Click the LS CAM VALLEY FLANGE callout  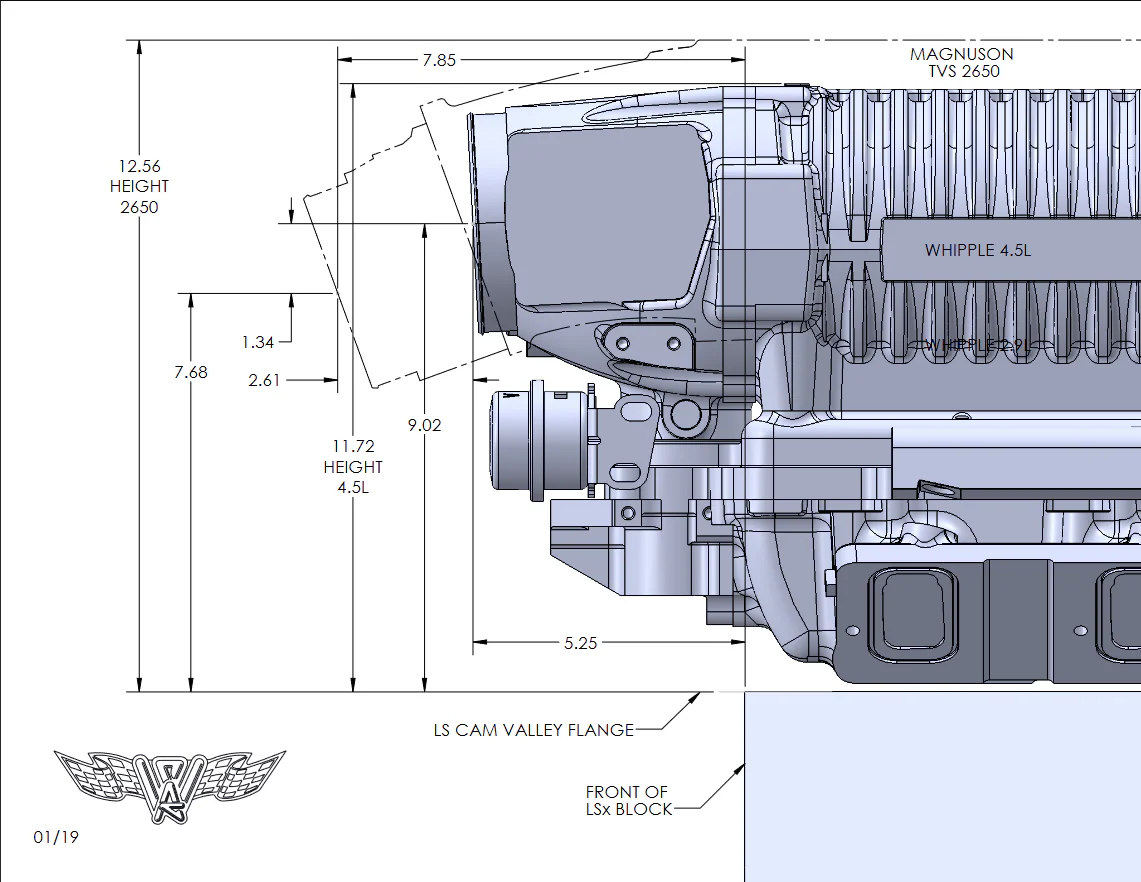pos(533,730)
